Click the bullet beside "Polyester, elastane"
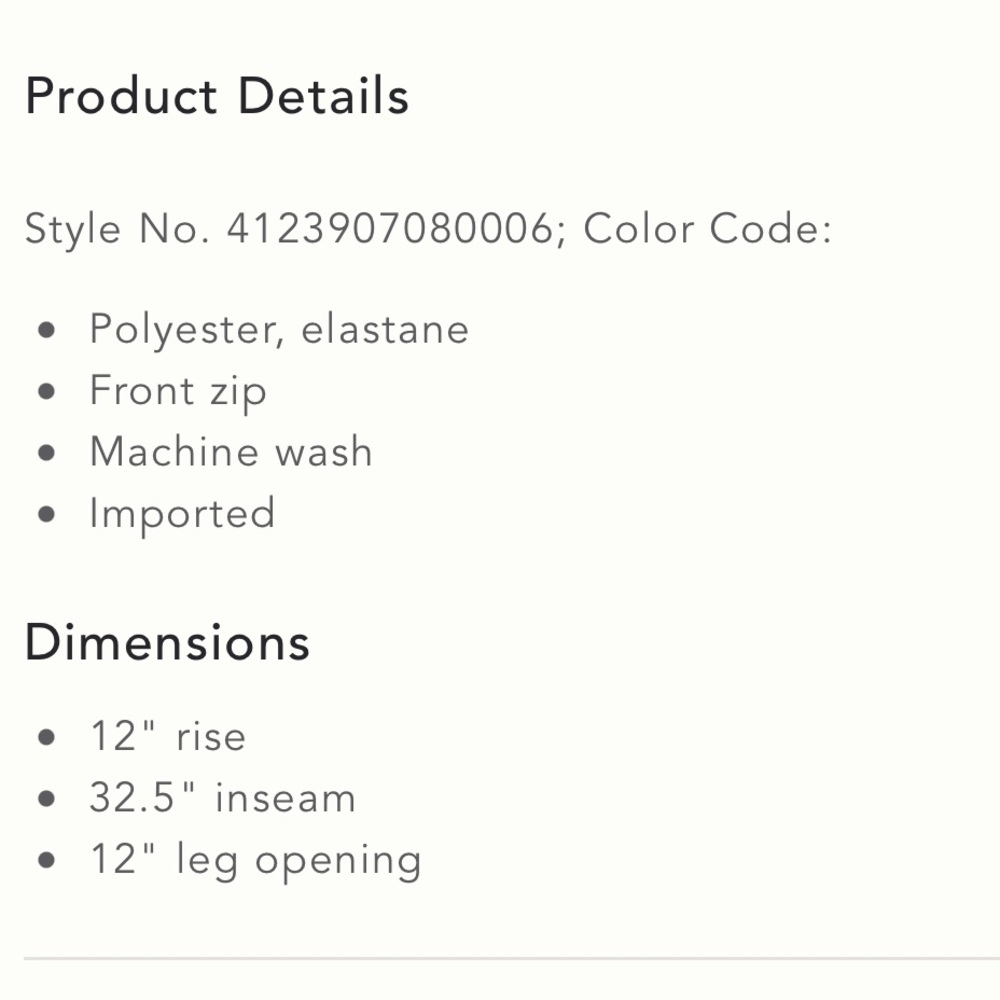This screenshot has width=1000, height=1000. (46, 331)
